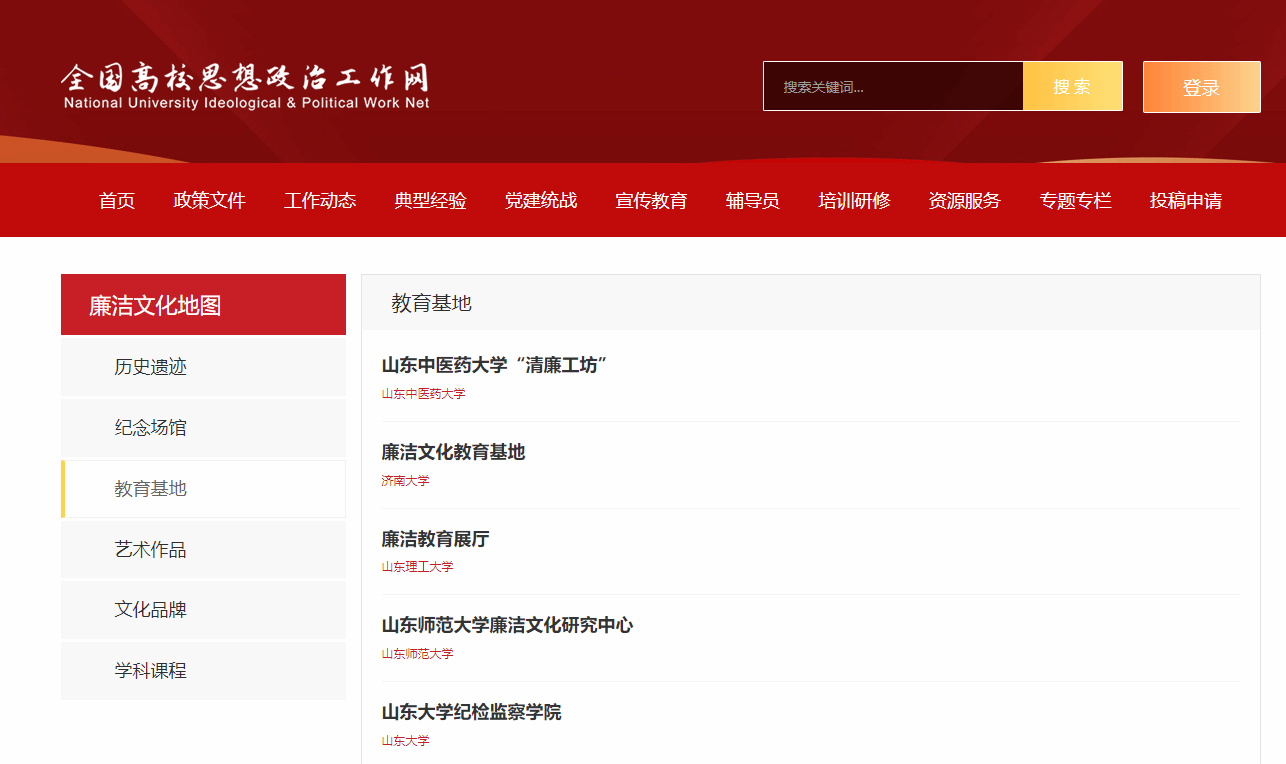The image size is (1286, 764).
Task: Select 历史遗迹 in the left sidebar
Action: pyautogui.click(x=150, y=367)
